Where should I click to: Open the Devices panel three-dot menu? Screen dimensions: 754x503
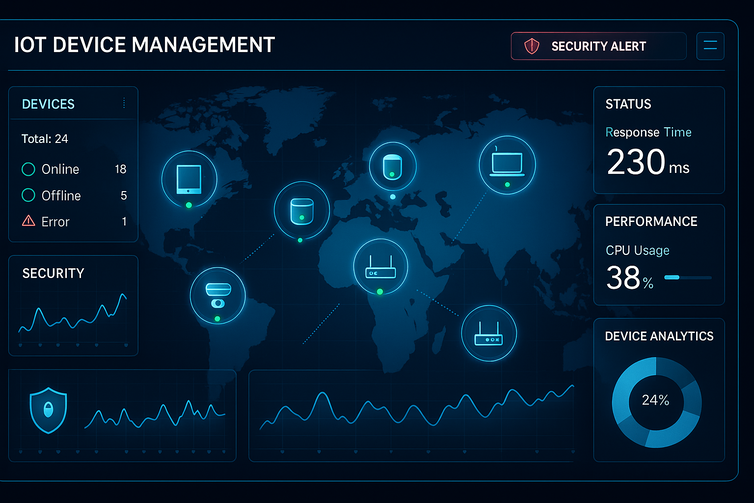click(123, 103)
